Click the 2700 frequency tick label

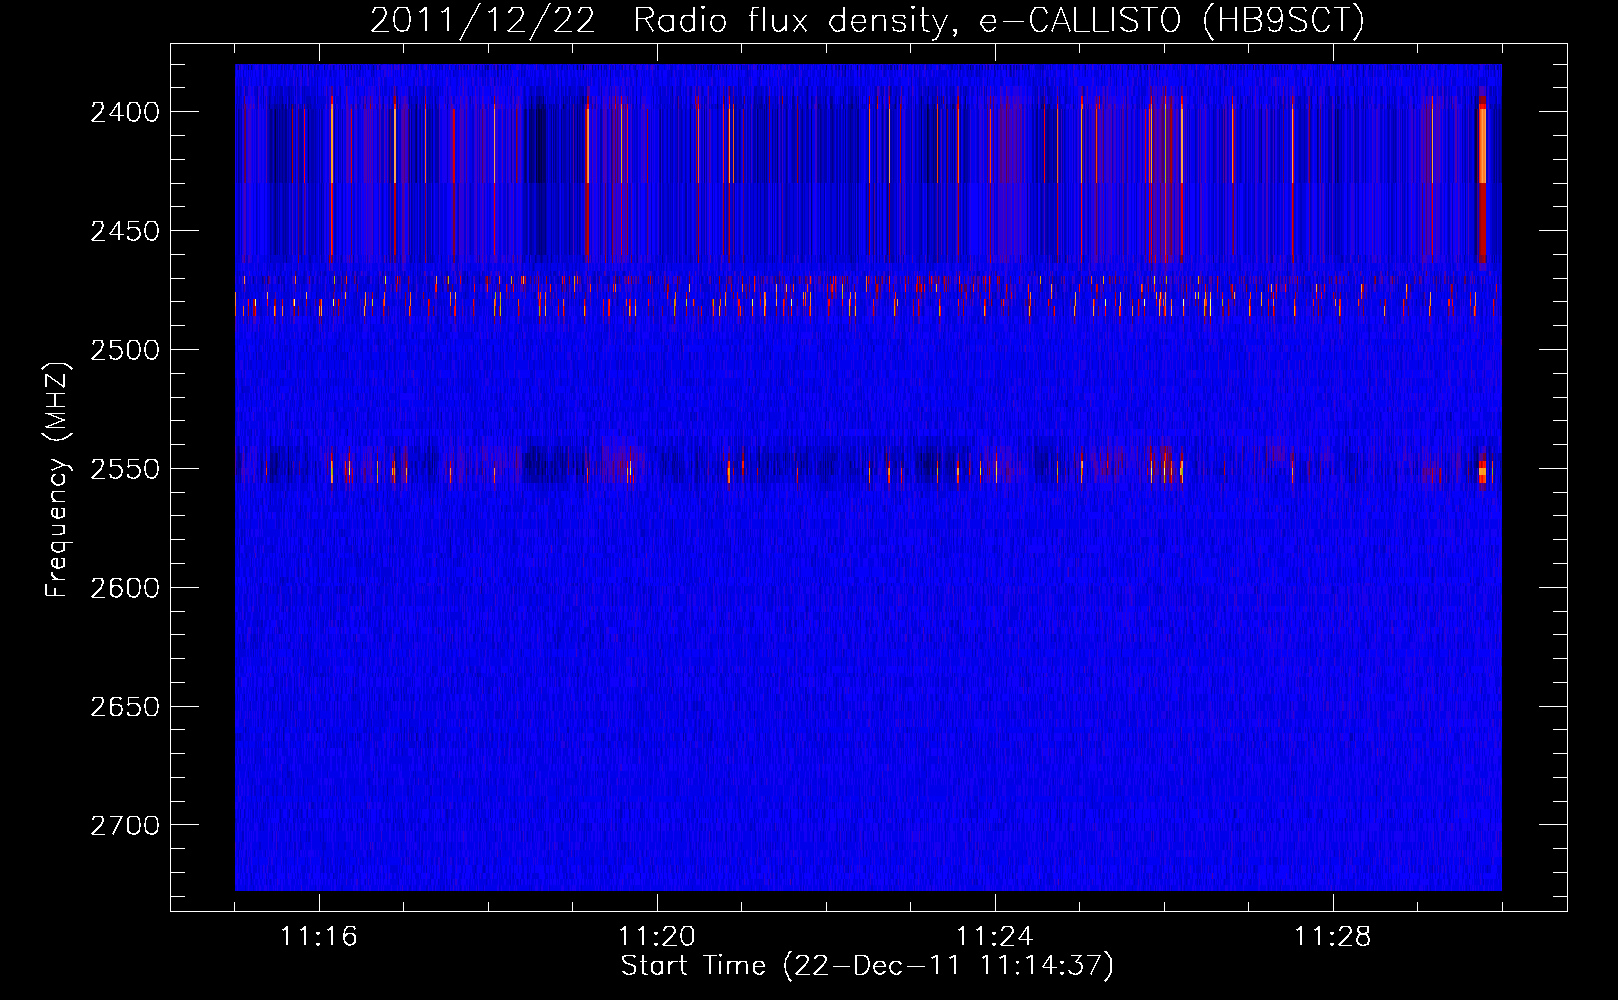tap(125, 826)
